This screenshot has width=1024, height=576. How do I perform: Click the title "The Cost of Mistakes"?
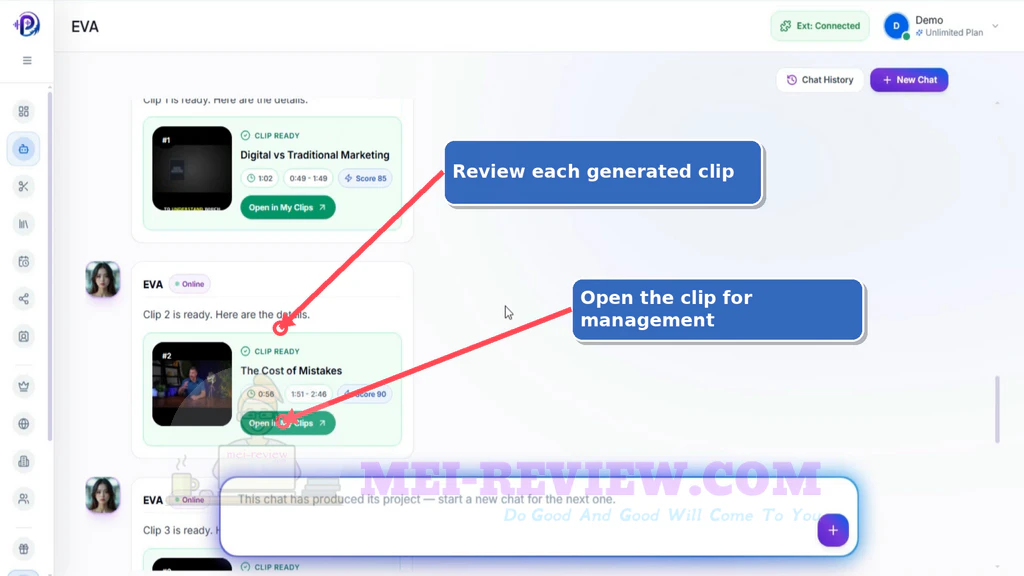click(x=291, y=370)
